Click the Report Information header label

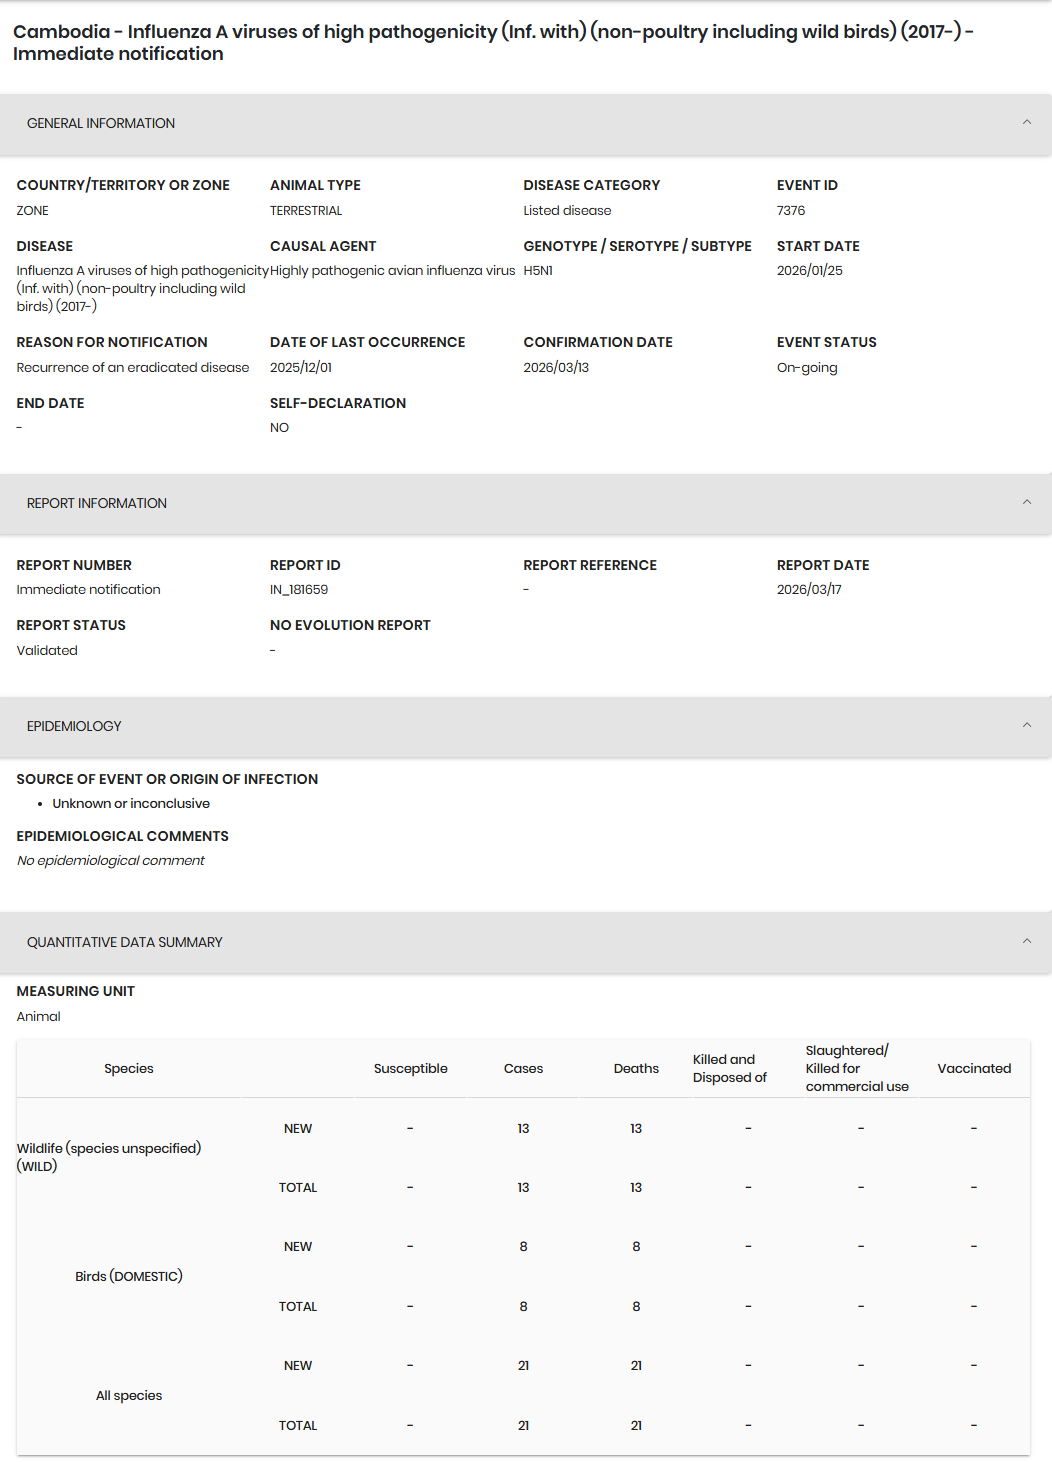pyautogui.click(x=97, y=503)
